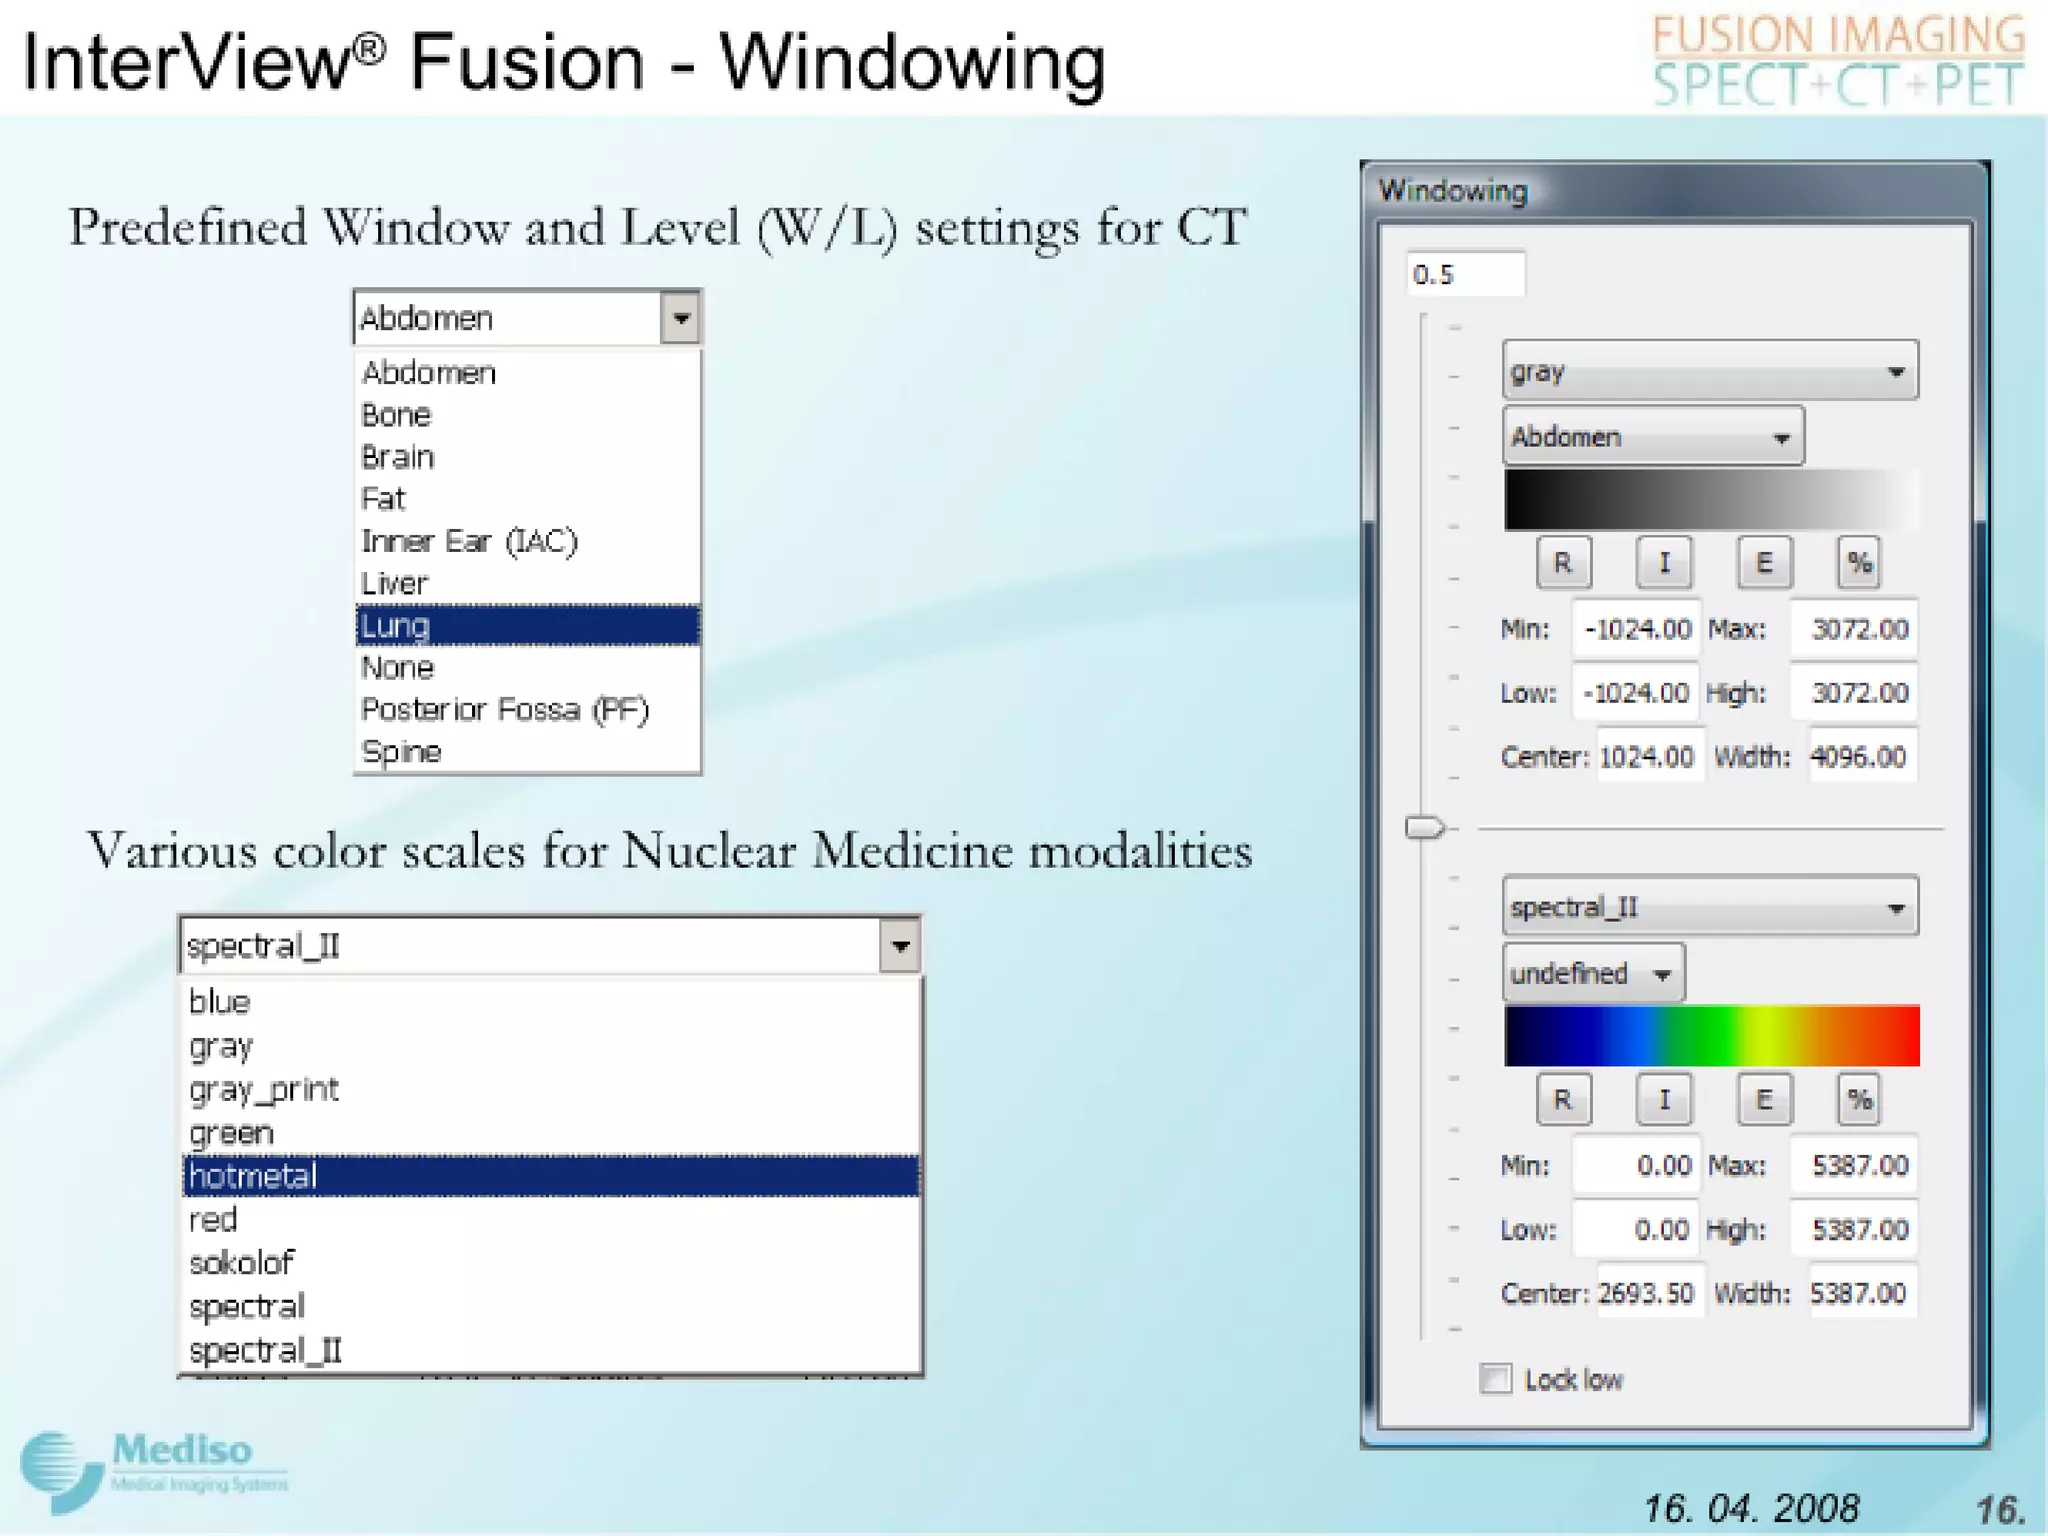Click the CT Min field showing -1024.00
Screen dimensions: 2048x1536
(1635, 629)
